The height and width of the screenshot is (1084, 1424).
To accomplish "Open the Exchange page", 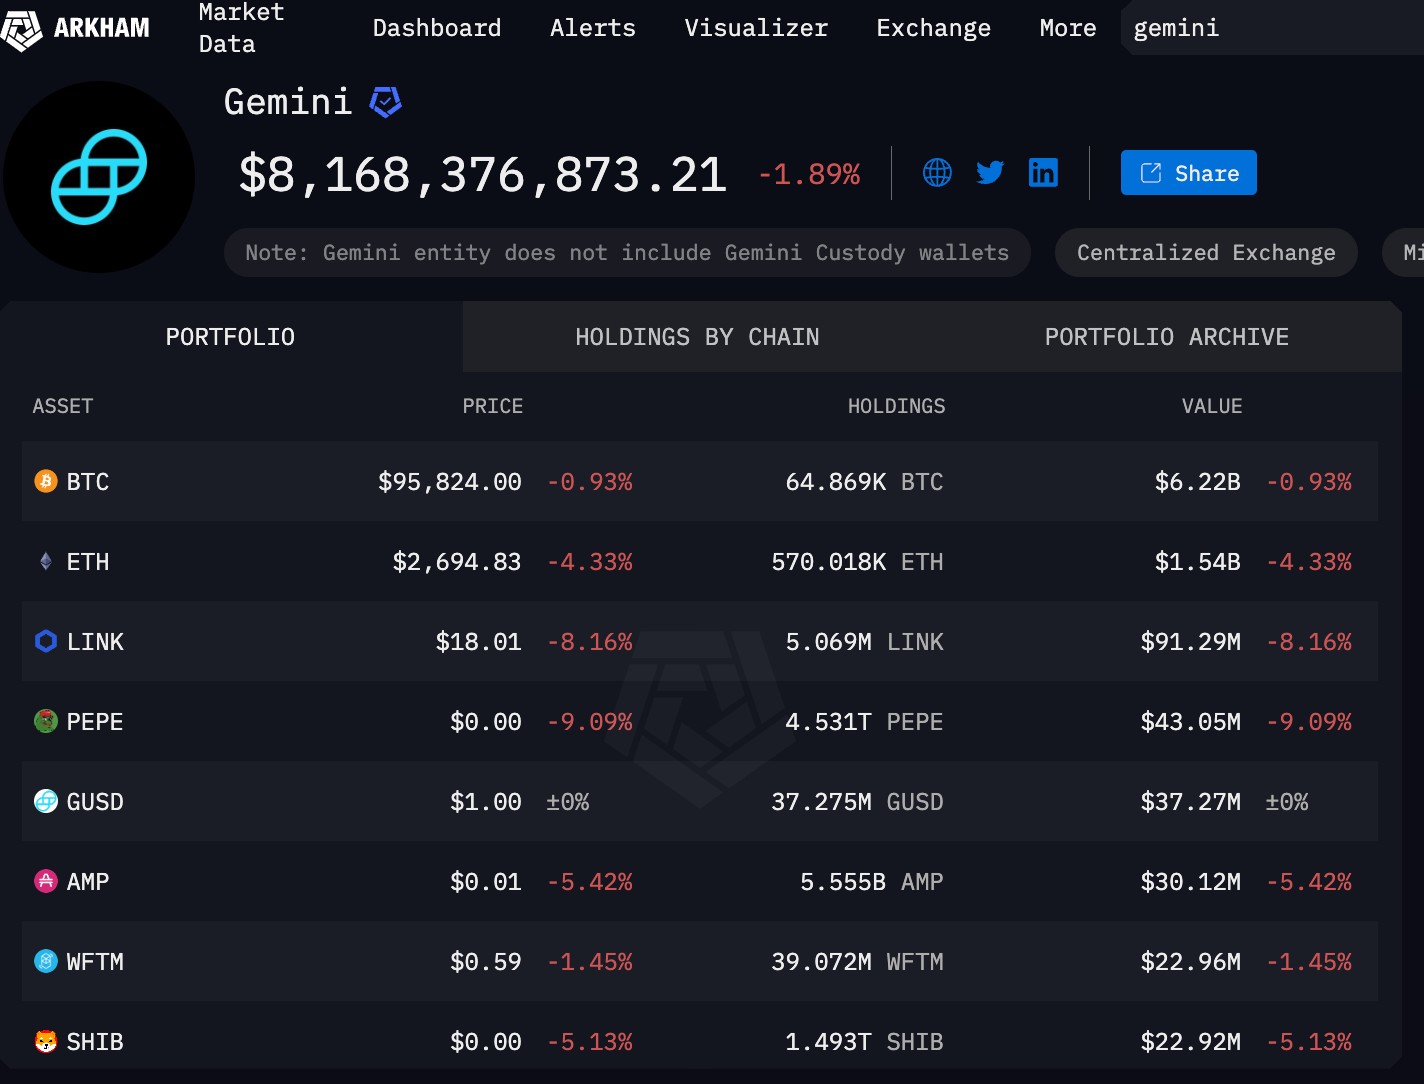I will click(934, 28).
